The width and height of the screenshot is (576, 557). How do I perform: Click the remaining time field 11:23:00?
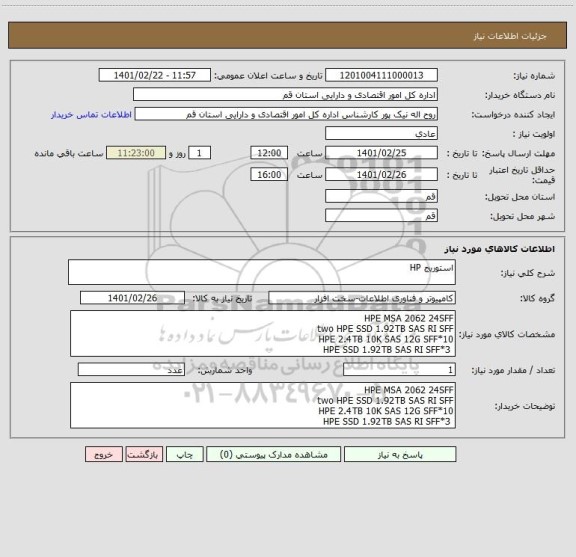pyautogui.click(x=136, y=153)
